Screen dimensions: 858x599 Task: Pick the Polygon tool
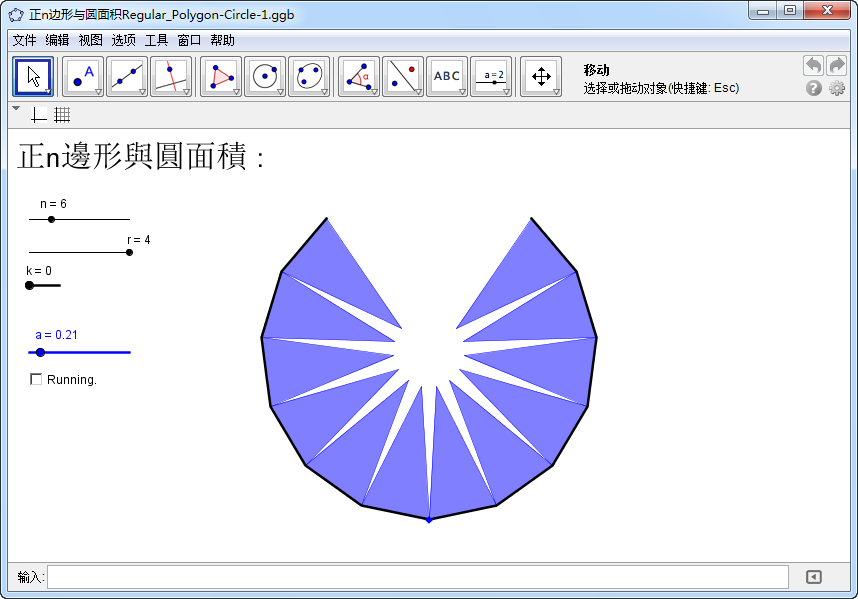coord(221,76)
